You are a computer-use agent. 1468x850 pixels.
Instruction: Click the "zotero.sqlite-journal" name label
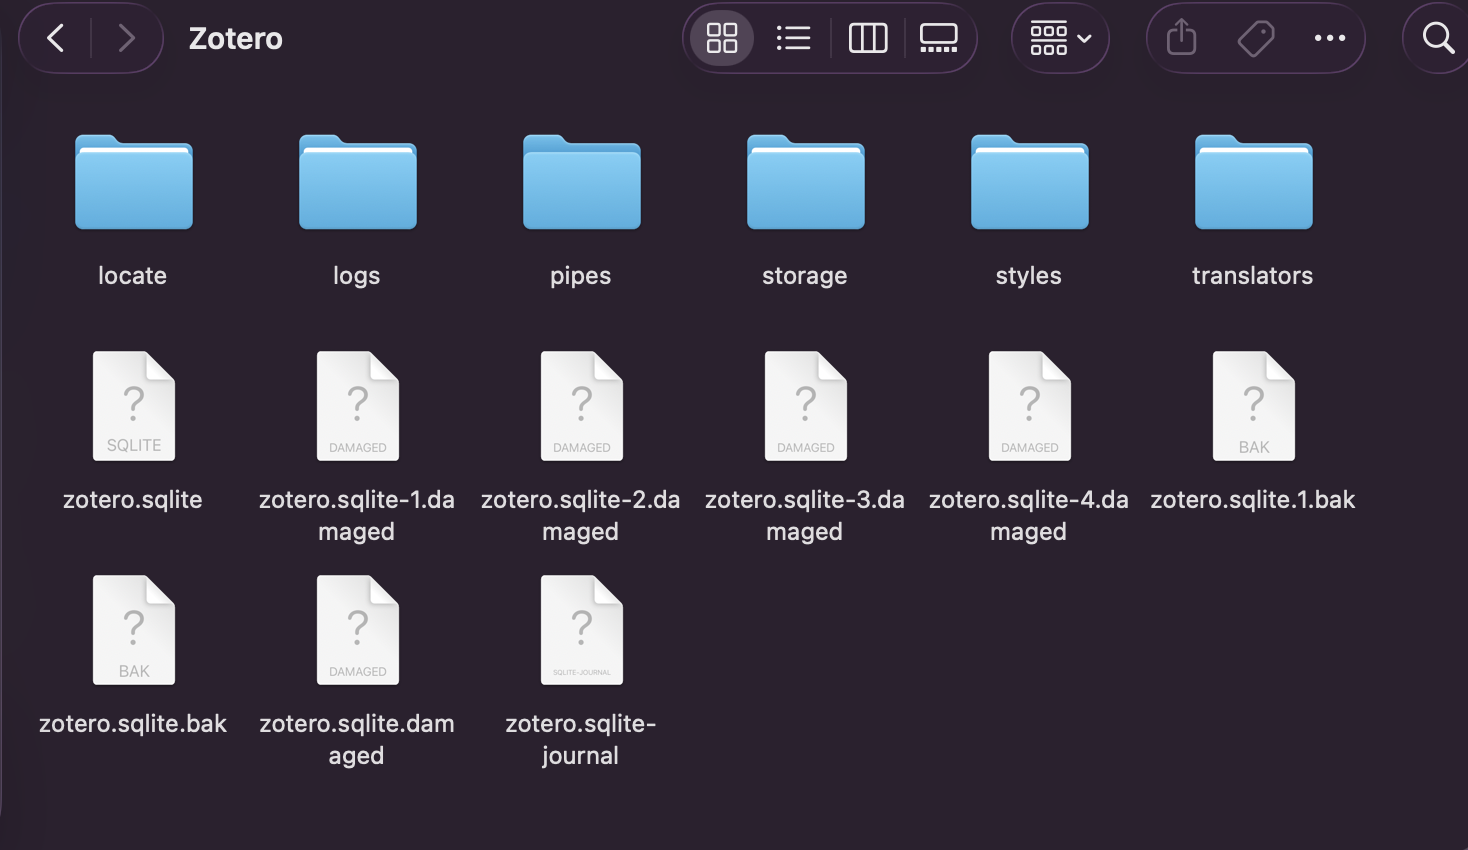581,740
